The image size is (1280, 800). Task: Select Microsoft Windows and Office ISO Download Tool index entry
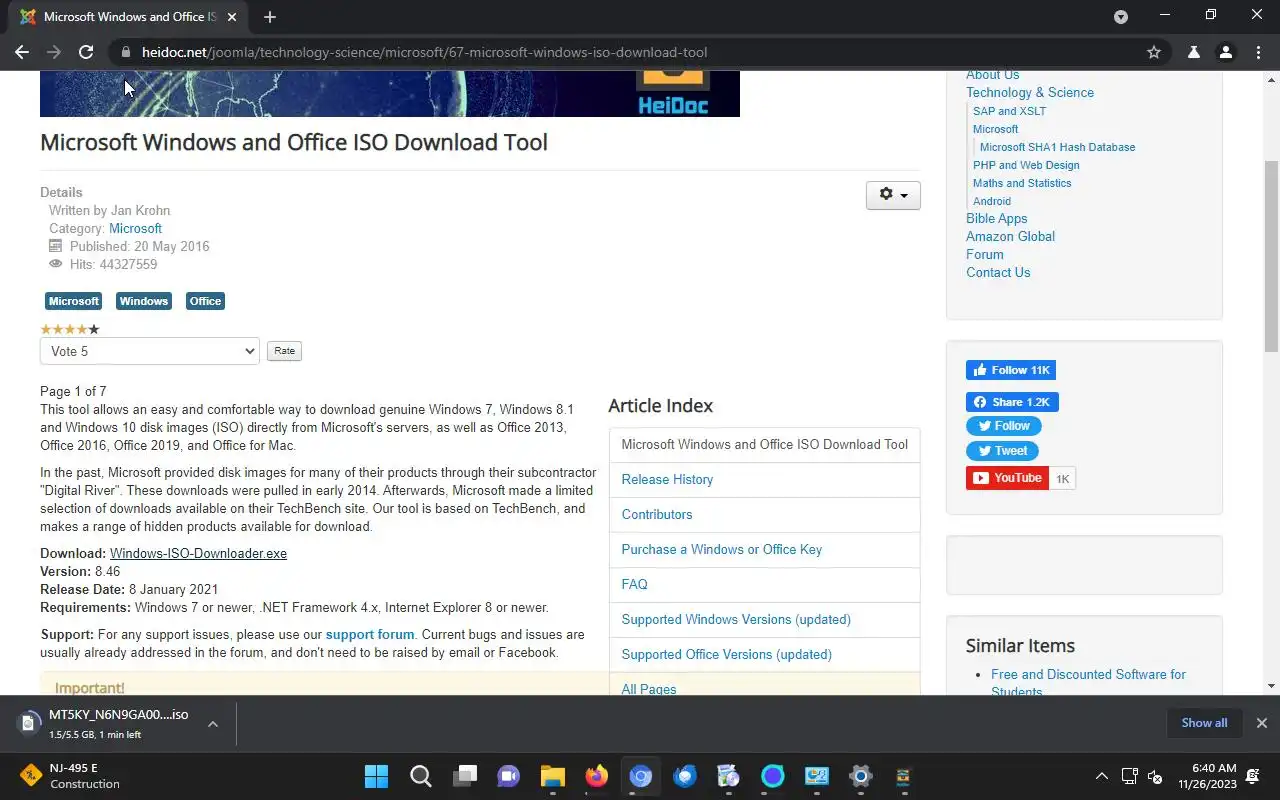(x=764, y=444)
